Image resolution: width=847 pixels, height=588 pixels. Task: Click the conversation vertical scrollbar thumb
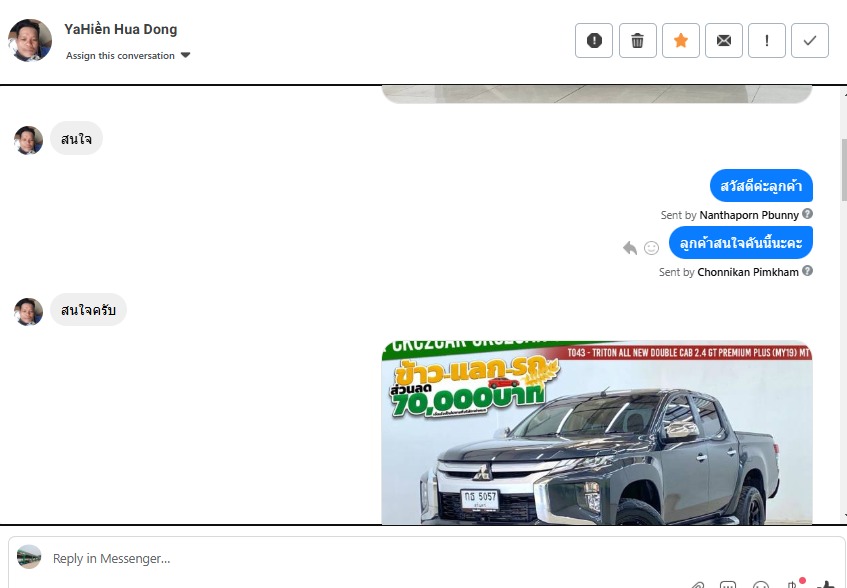click(x=844, y=169)
